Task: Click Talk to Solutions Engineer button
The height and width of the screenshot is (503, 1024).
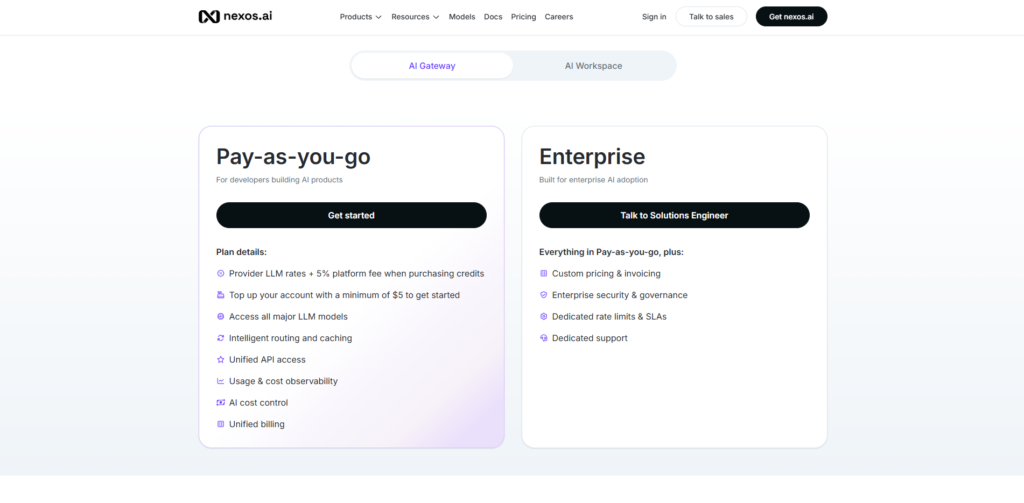Action: 674,216
